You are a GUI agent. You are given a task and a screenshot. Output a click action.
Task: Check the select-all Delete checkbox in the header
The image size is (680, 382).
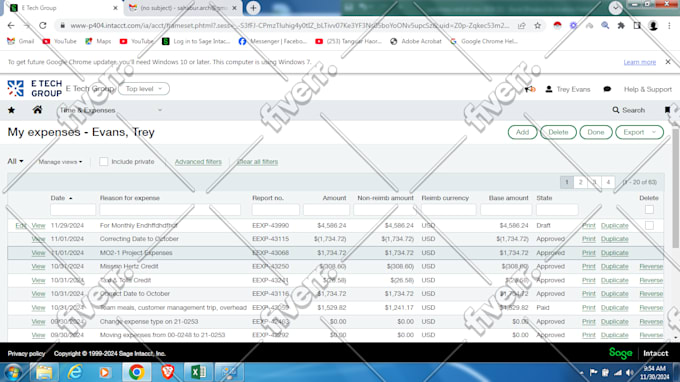(649, 209)
